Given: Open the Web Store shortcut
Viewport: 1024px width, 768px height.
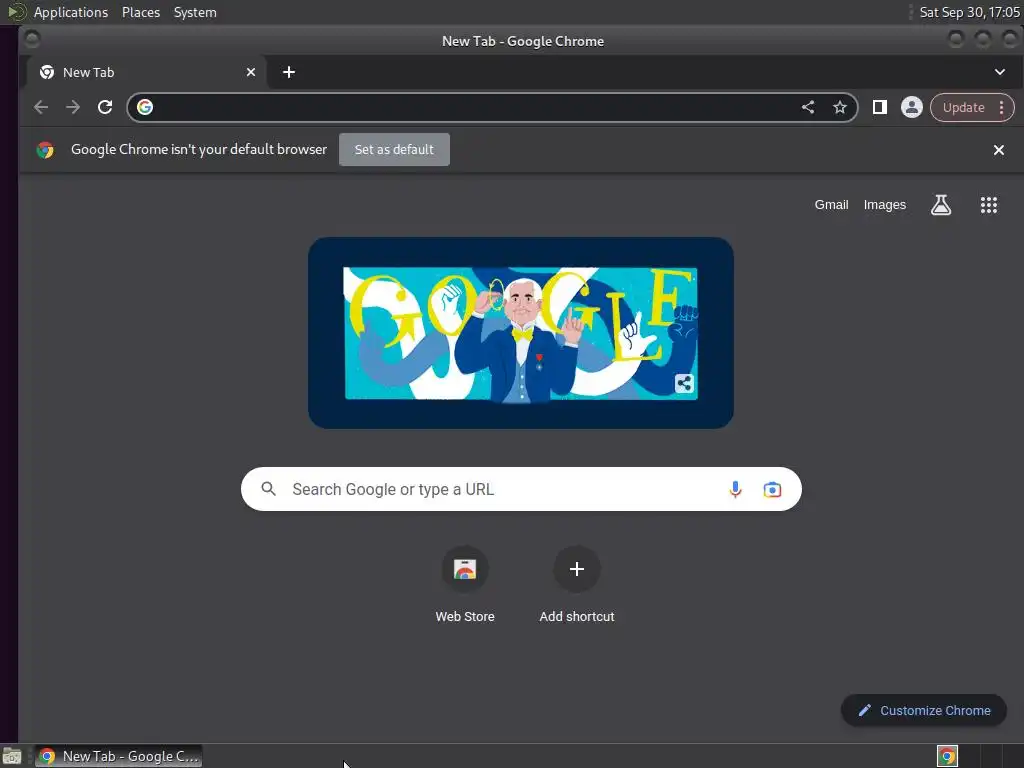Looking at the screenshot, I should (x=465, y=585).
